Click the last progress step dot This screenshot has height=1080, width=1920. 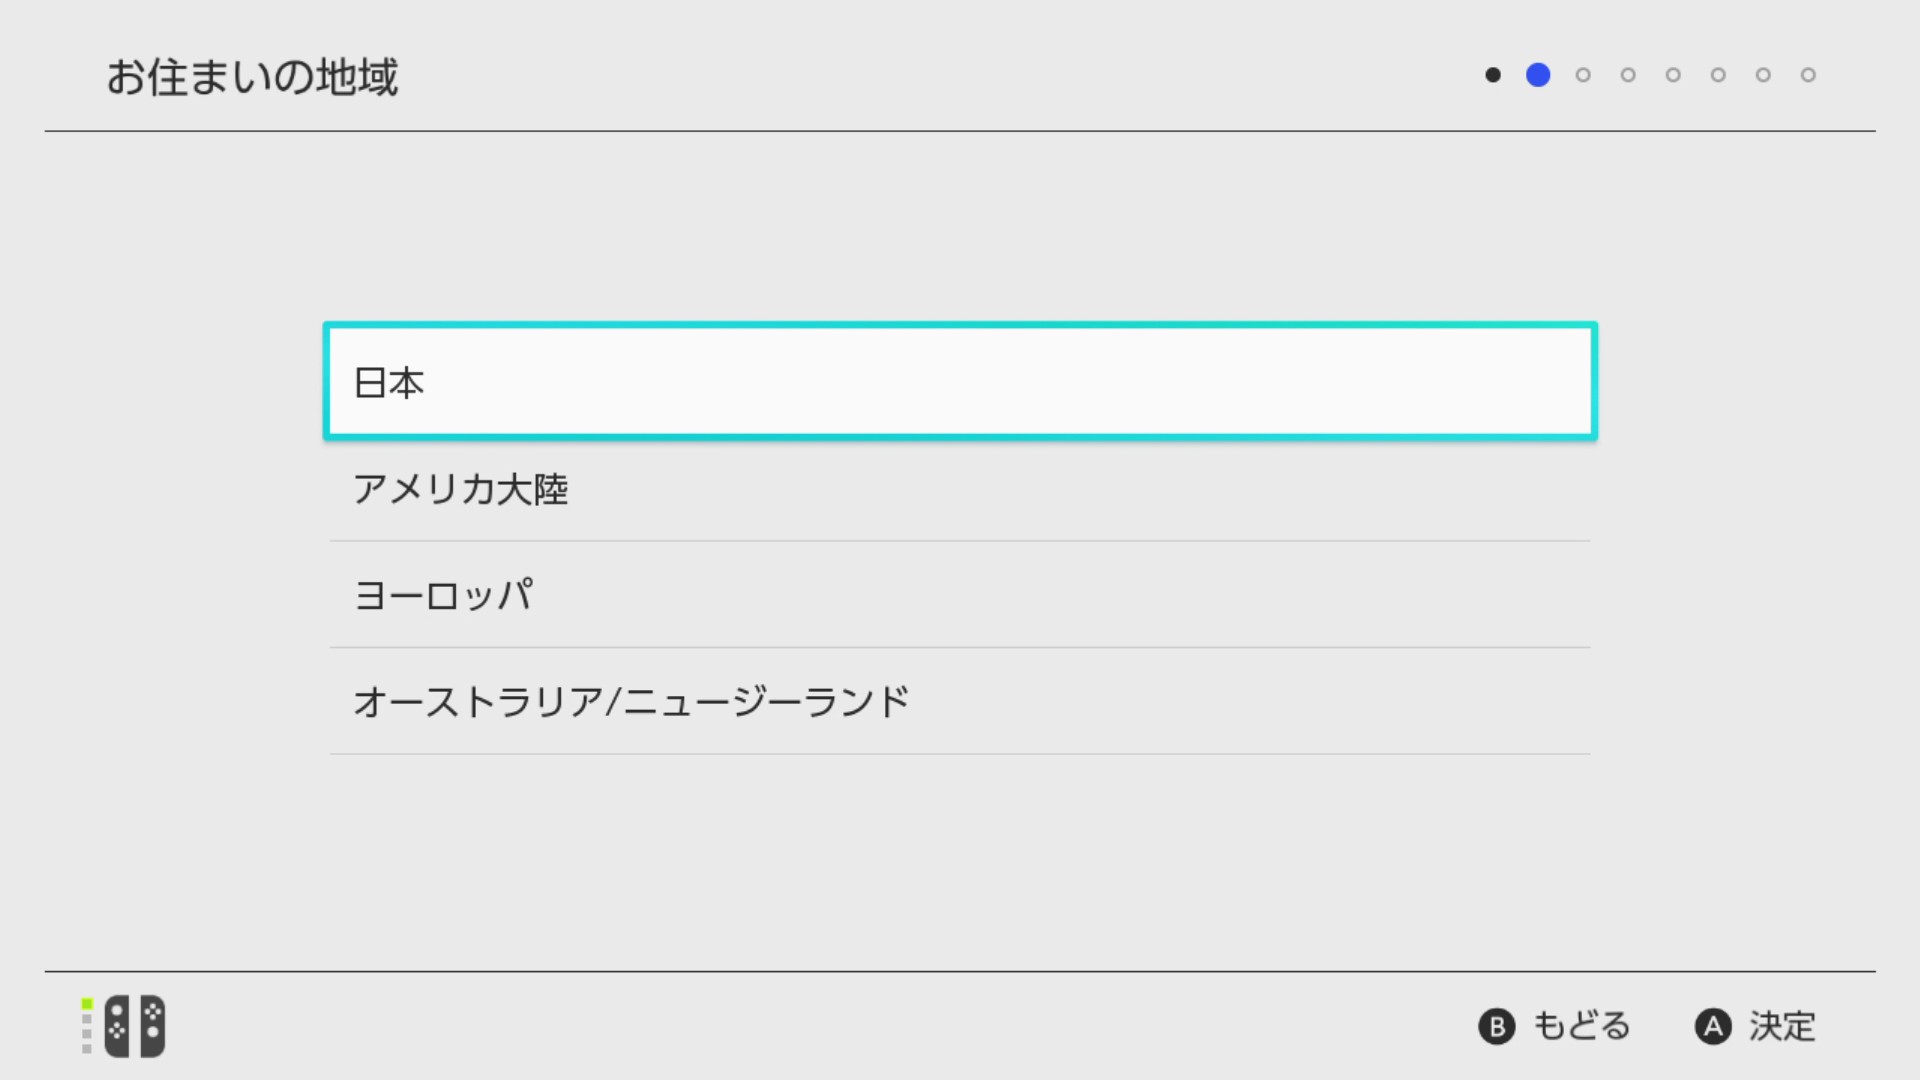point(1808,75)
